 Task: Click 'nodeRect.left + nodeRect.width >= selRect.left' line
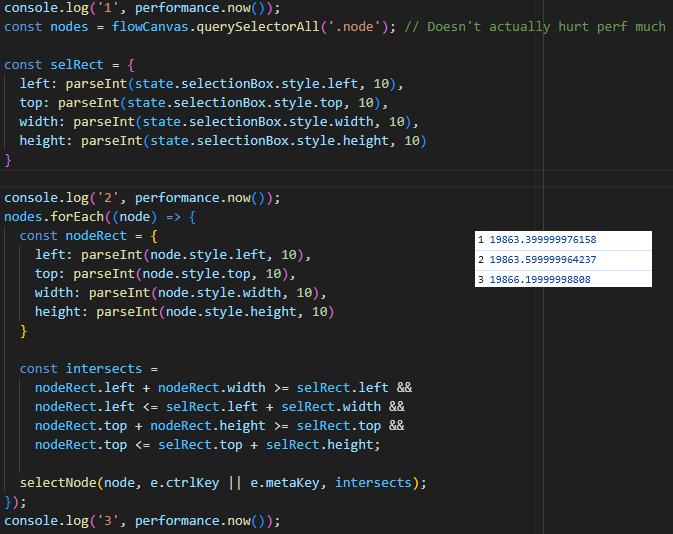click(223, 388)
